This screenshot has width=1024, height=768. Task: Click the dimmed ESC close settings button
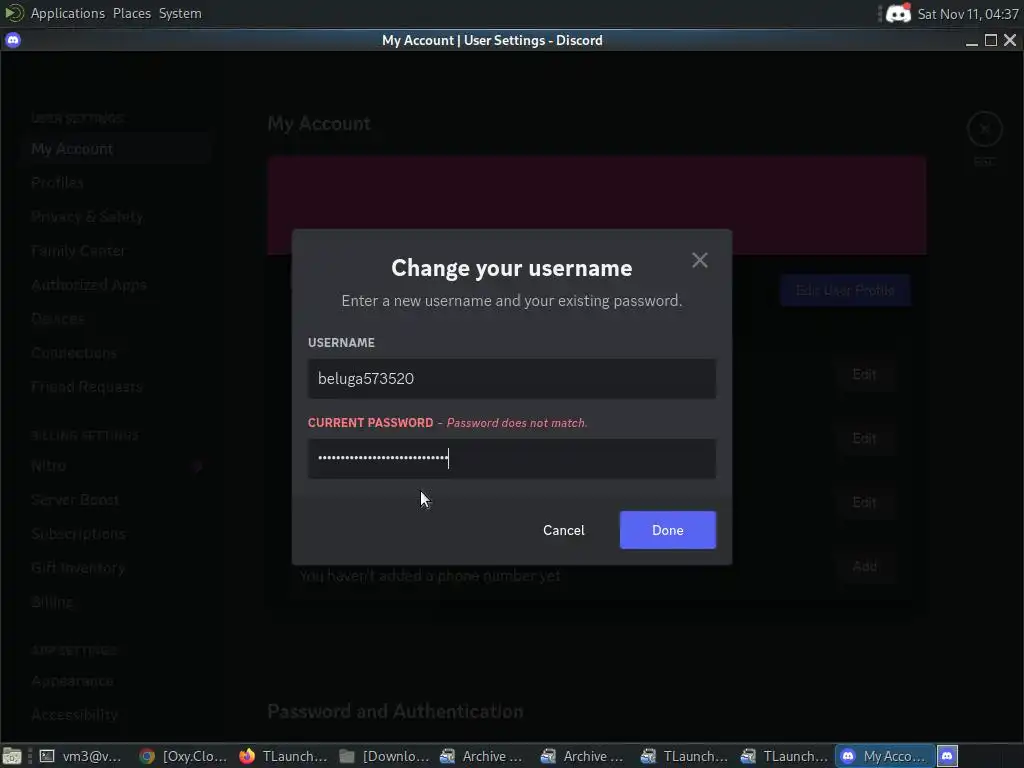[x=985, y=129]
